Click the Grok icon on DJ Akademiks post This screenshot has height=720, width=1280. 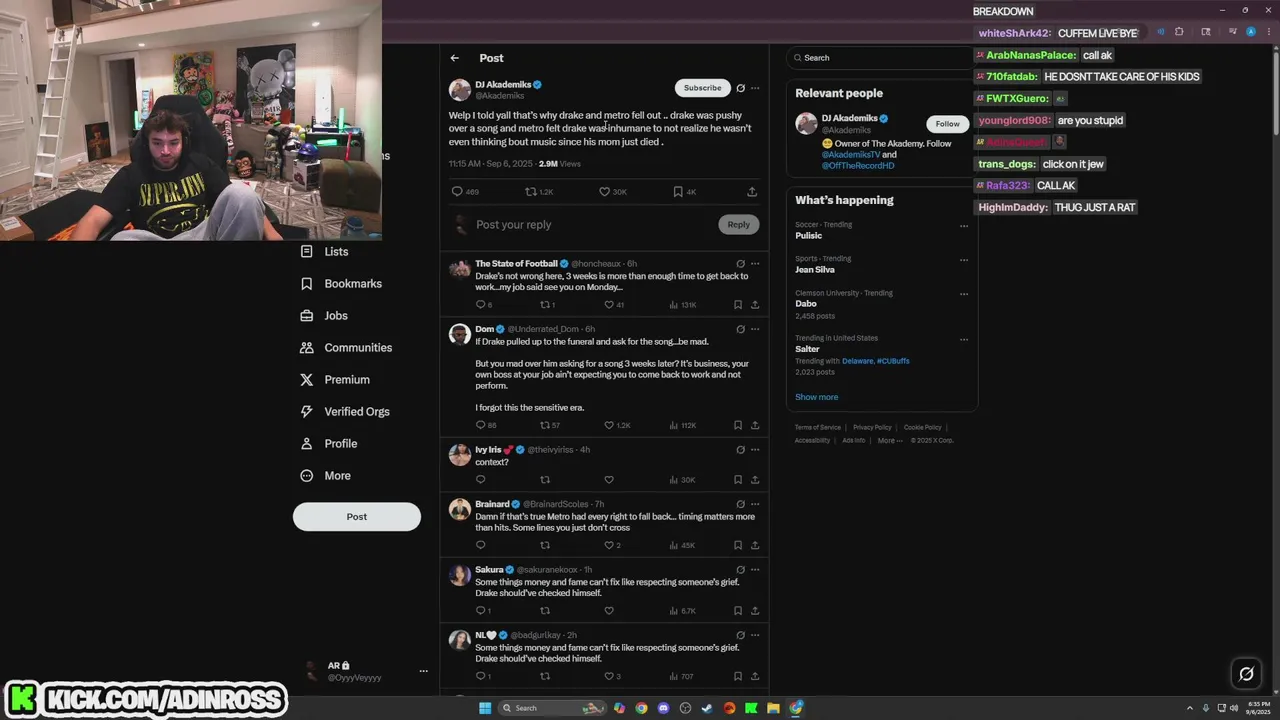coord(740,88)
